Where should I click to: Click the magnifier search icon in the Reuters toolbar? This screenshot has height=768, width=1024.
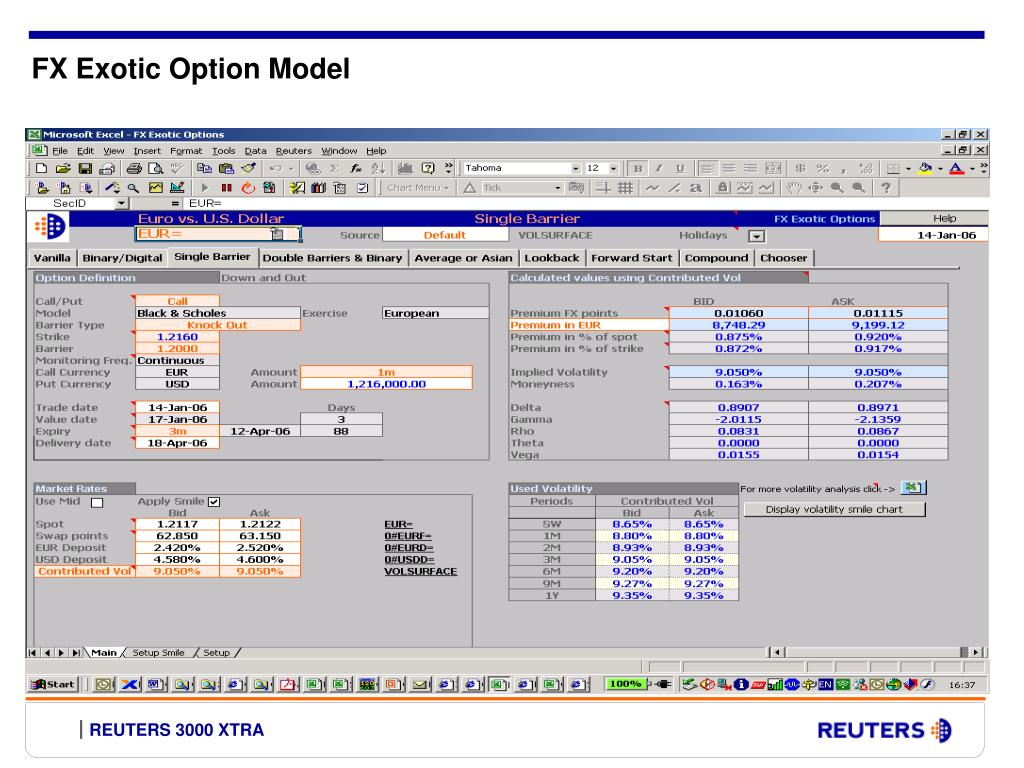[133, 188]
